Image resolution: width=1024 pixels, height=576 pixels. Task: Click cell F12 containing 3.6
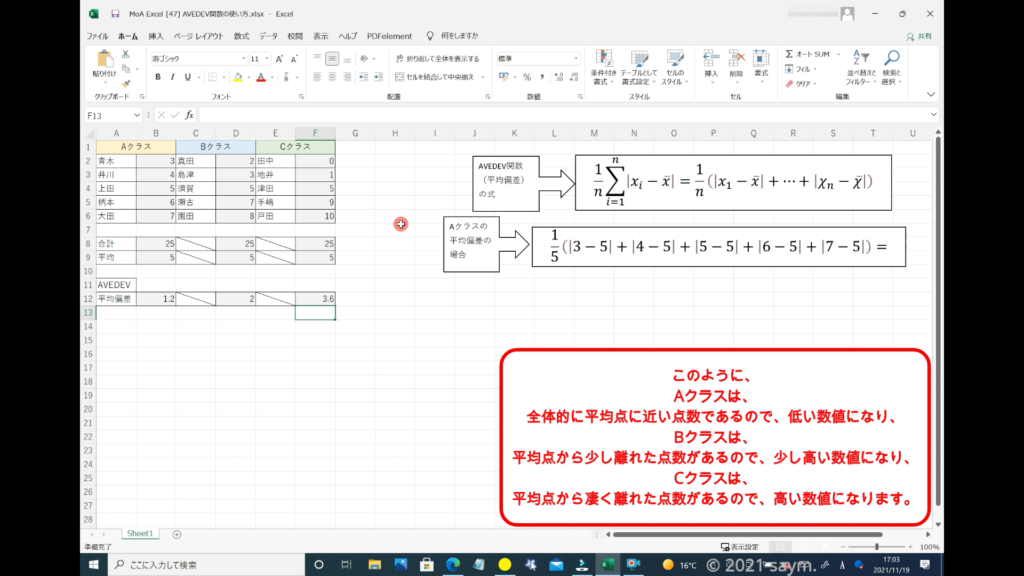[315, 298]
